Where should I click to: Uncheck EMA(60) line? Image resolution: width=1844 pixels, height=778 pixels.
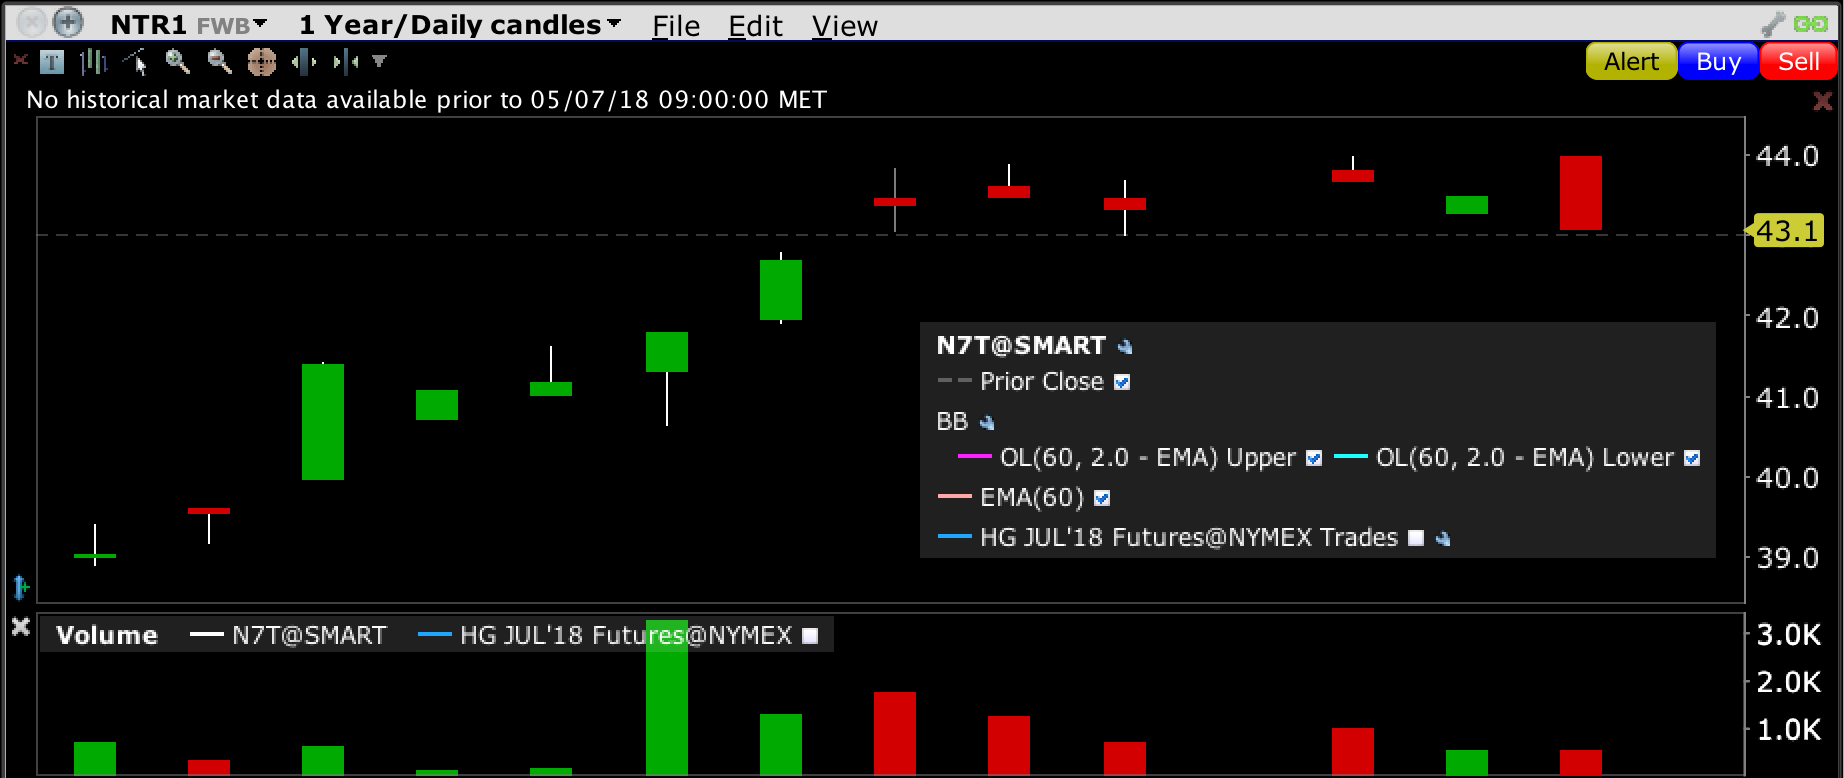tap(1102, 498)
